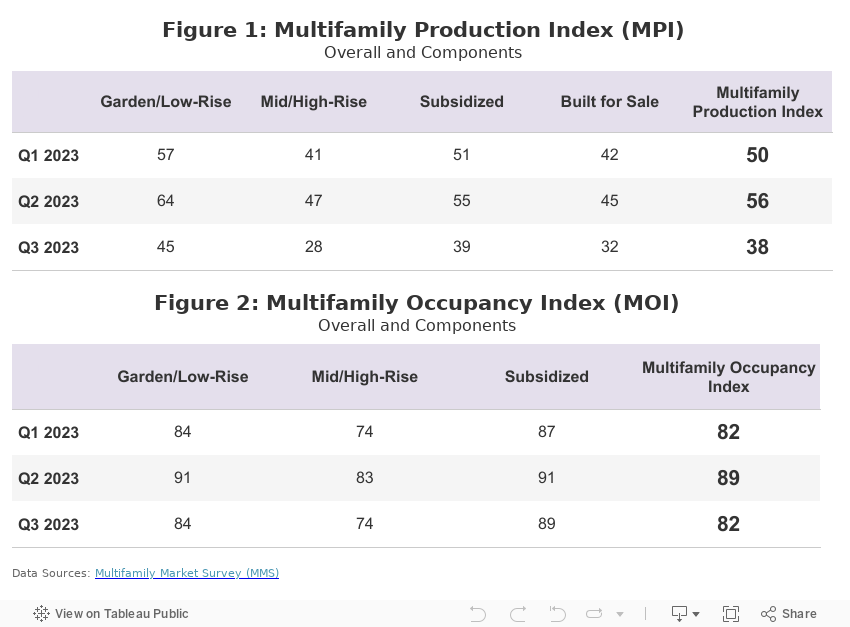850x627 pixels.
Task: Open the Download menu icon
Action: [x=685, y=614]
